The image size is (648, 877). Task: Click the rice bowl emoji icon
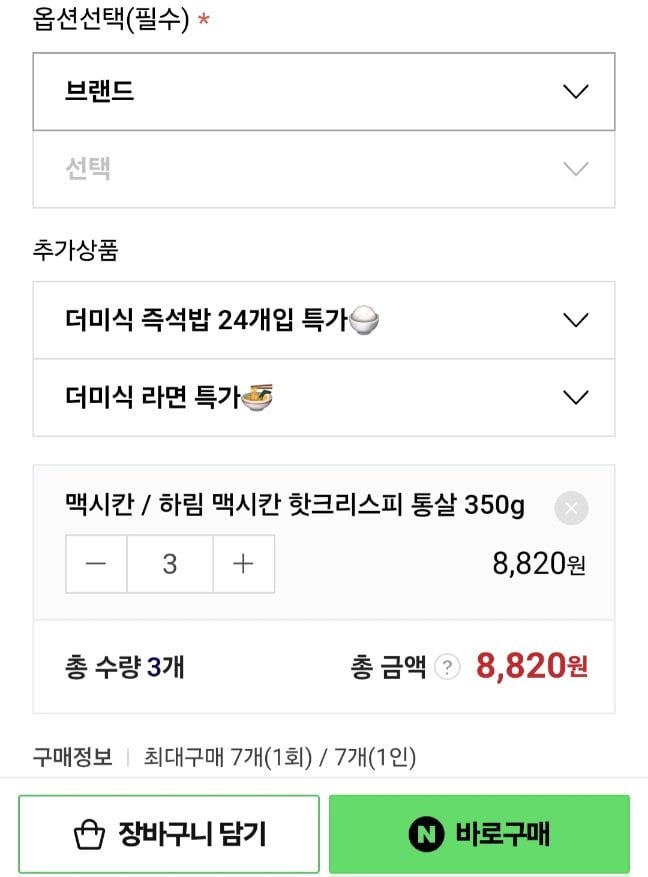pyautogui.click(x=363, y=321)
